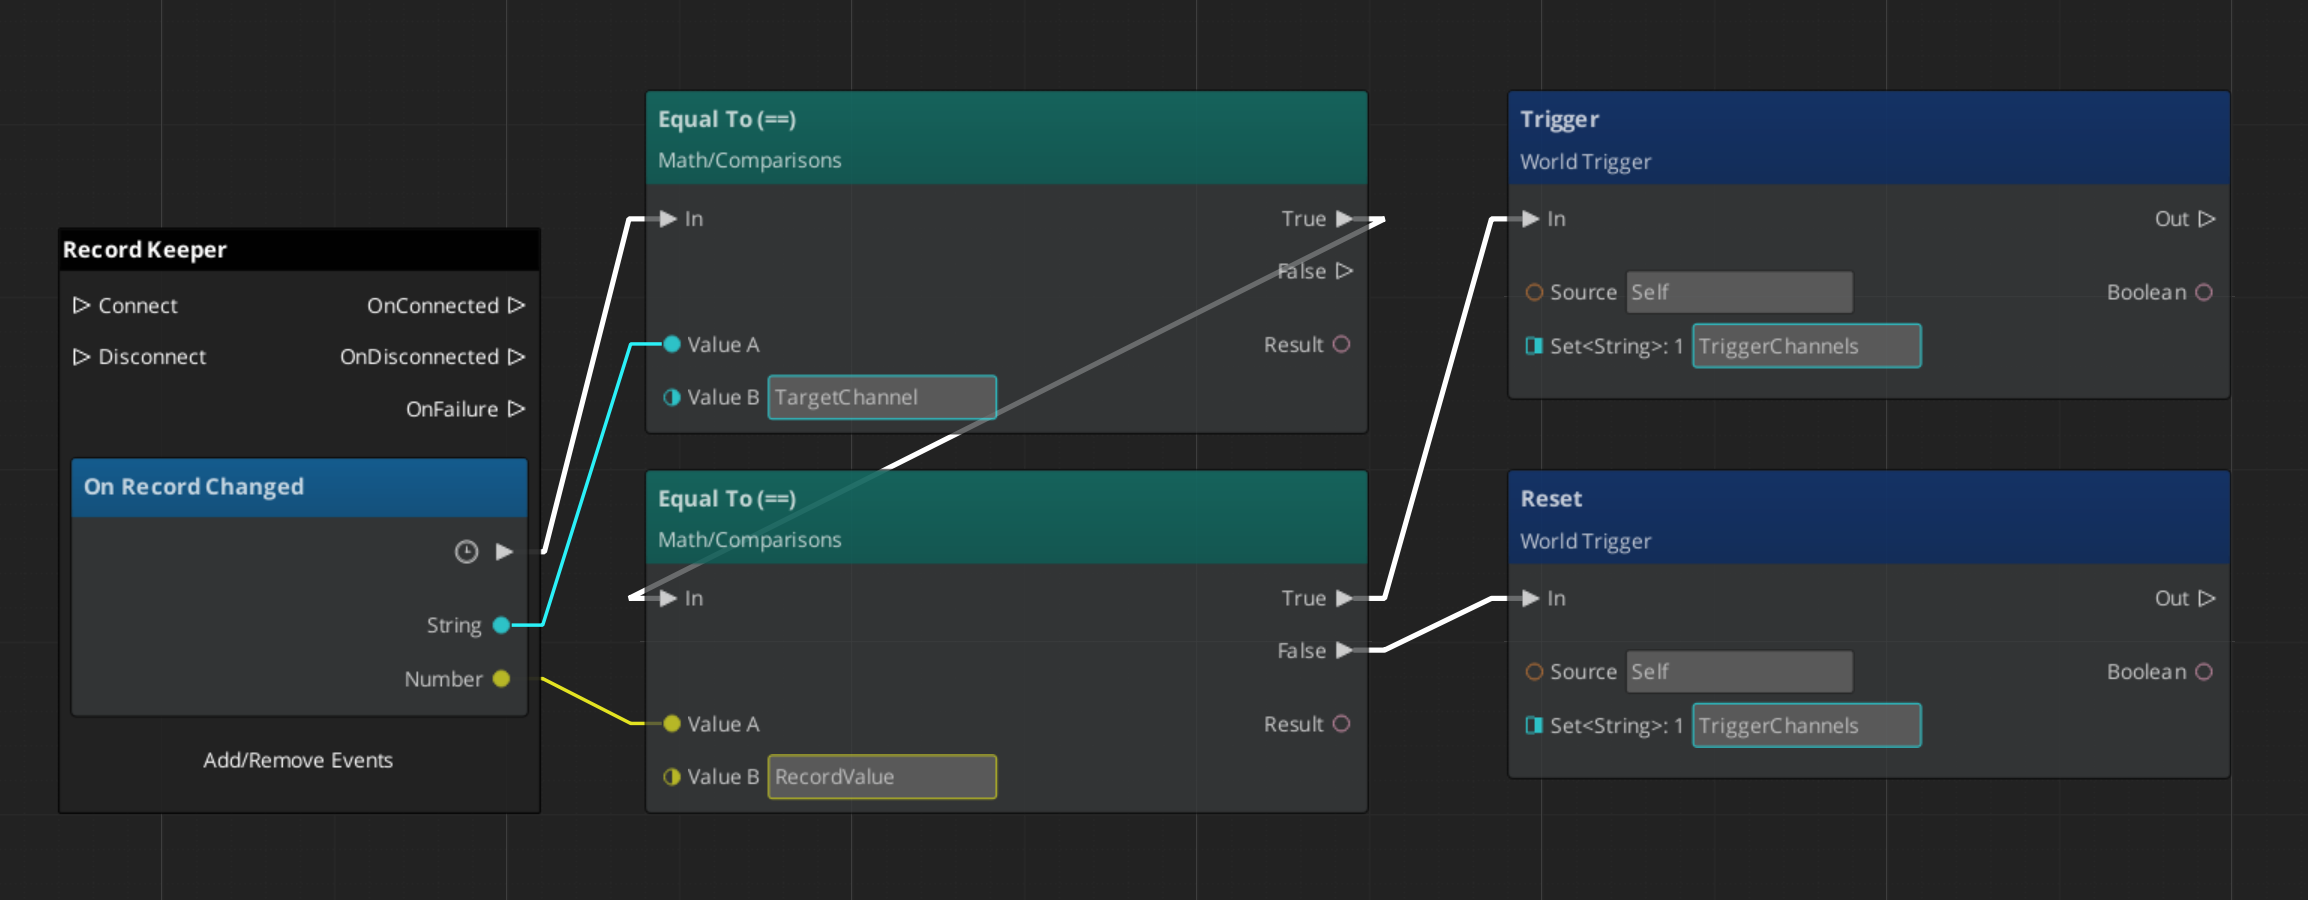The height and width of the screenshot is (900, 2308).
Task: Click the OnFailure output port arrow
Action: 516,409
